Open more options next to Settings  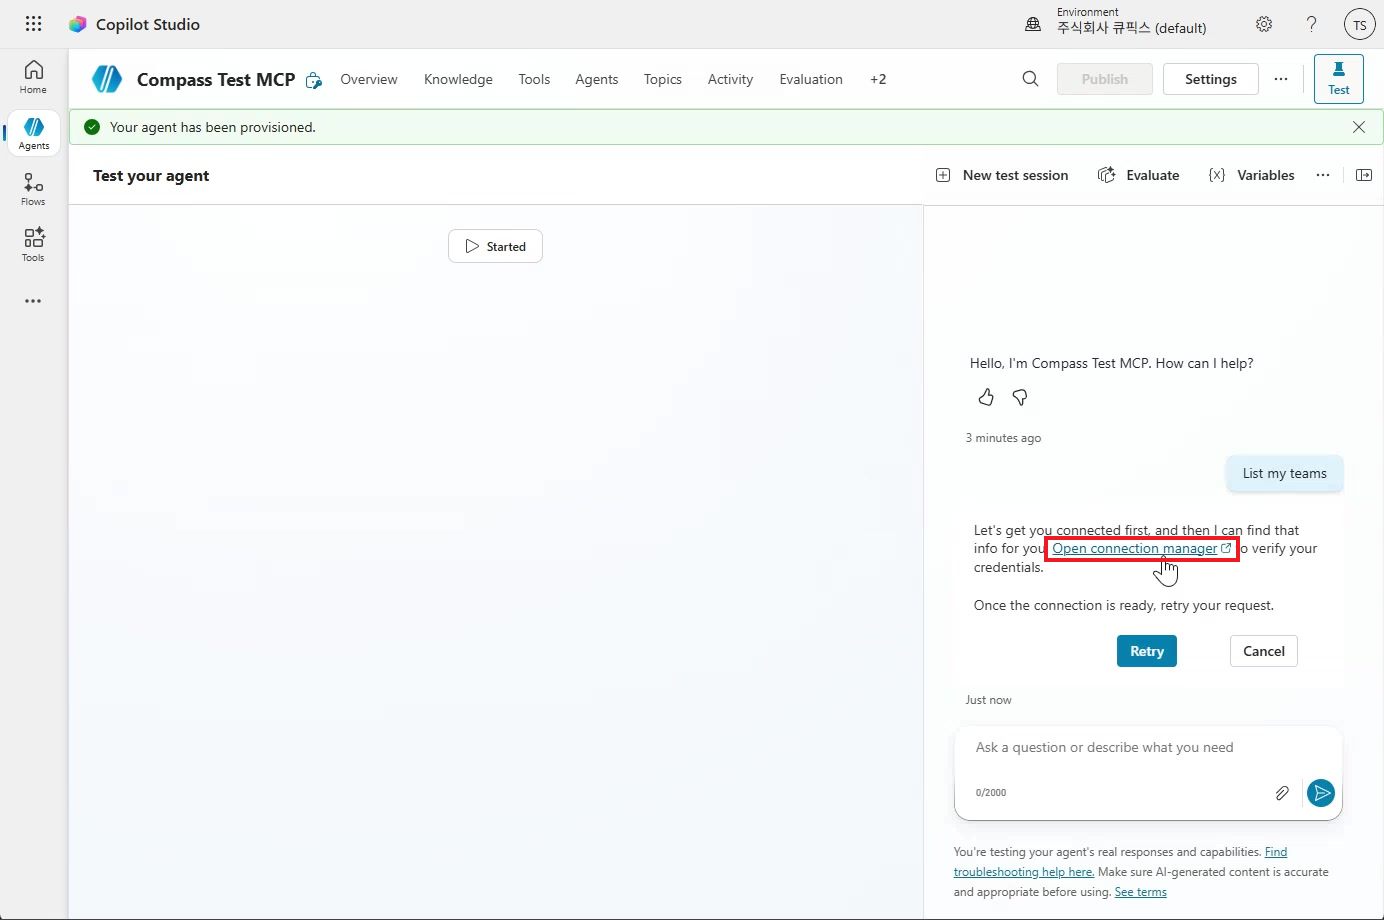pos(1281,79)
